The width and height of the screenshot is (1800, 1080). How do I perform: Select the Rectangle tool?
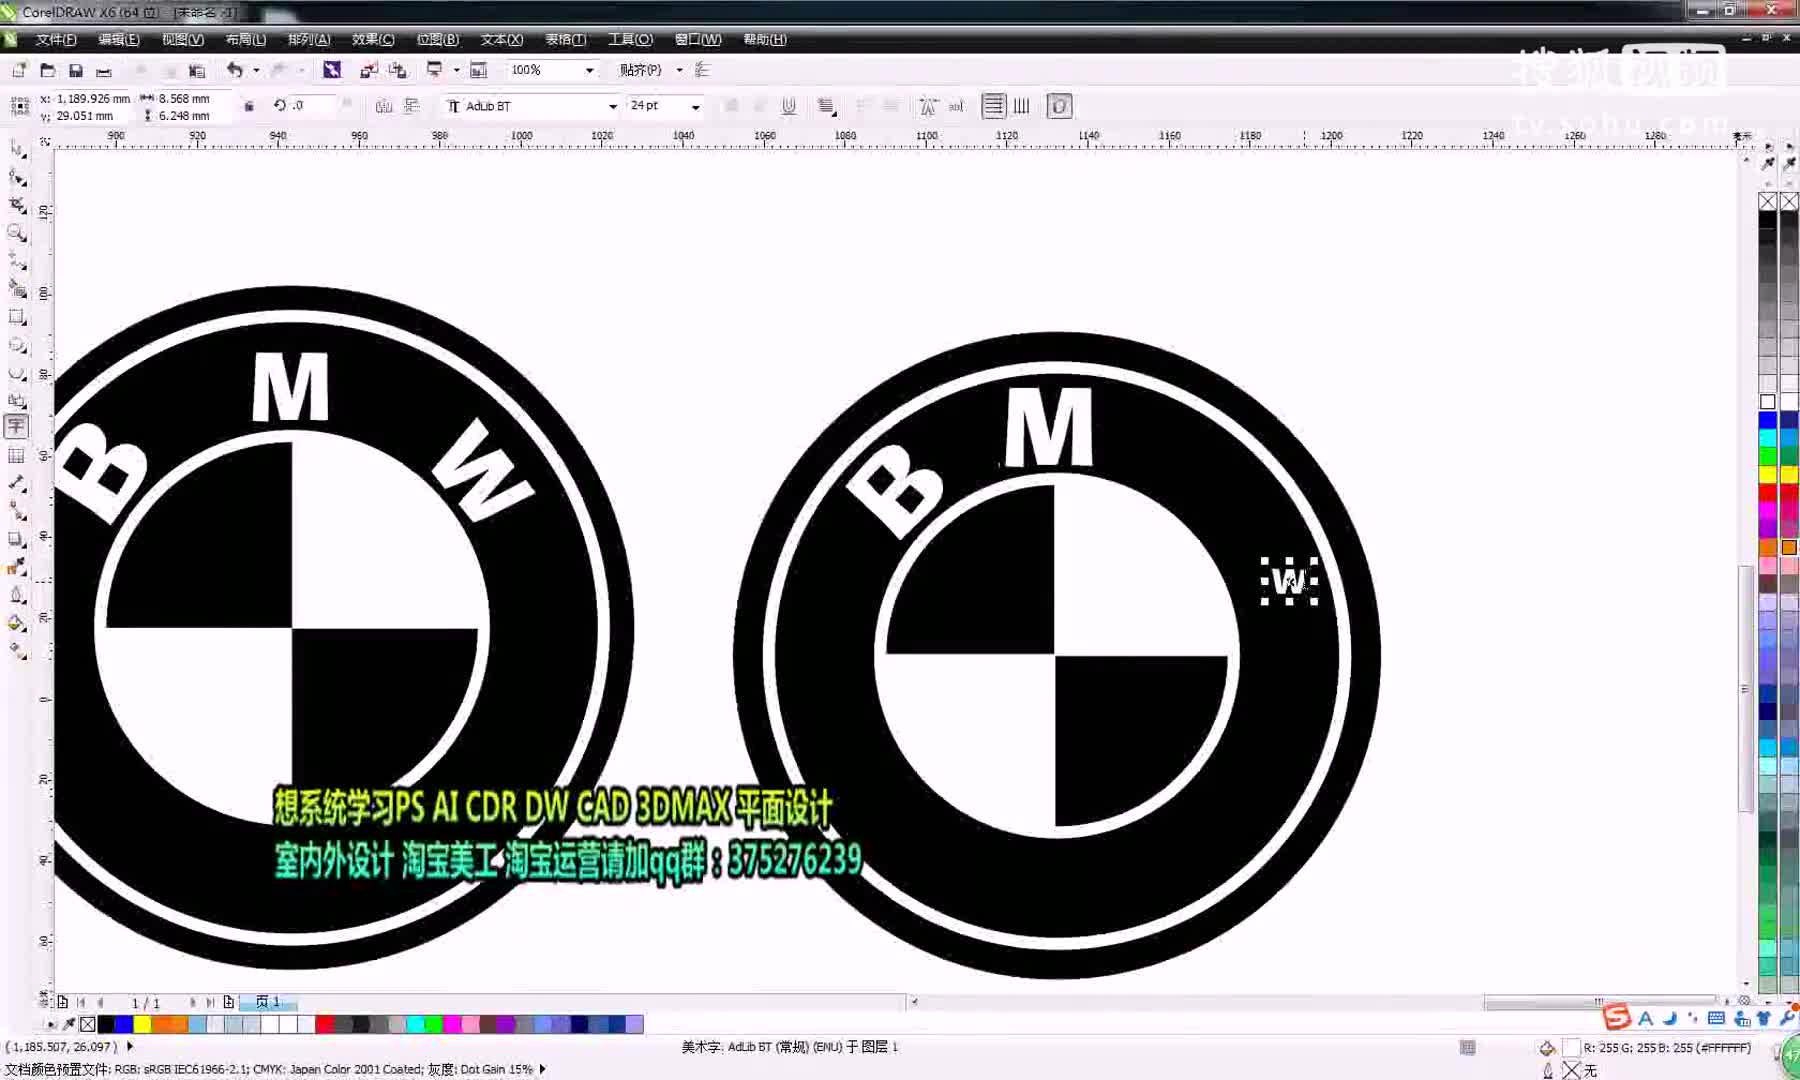point(17,317)
